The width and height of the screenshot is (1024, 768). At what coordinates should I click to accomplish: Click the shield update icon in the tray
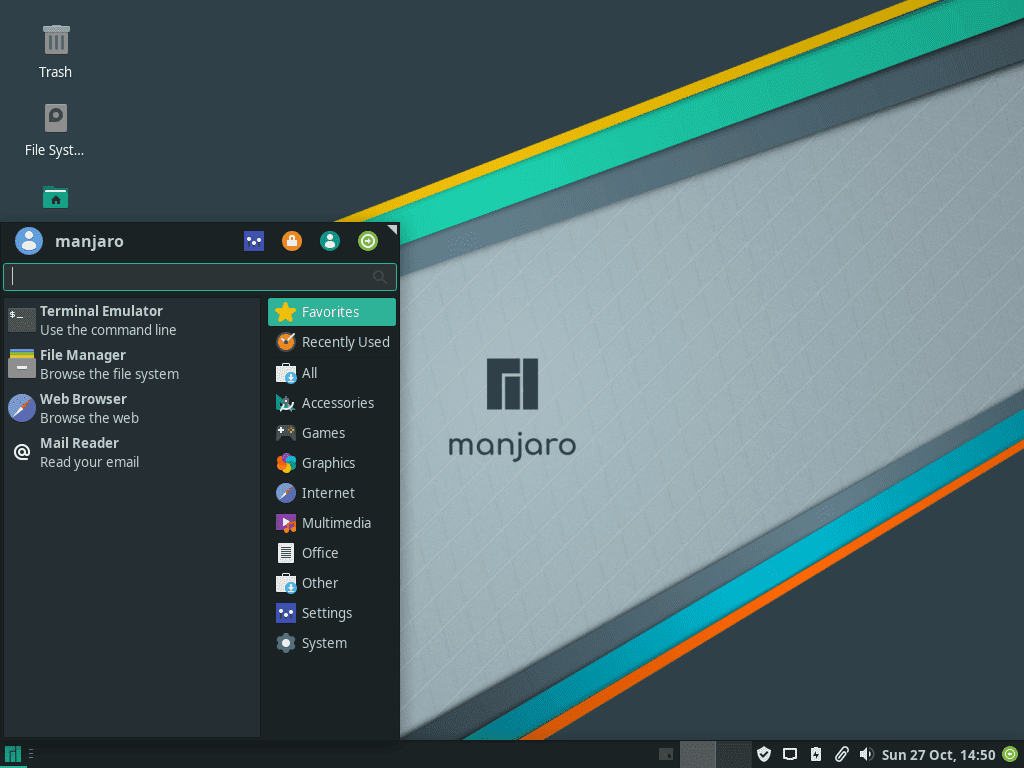(763, 755)
